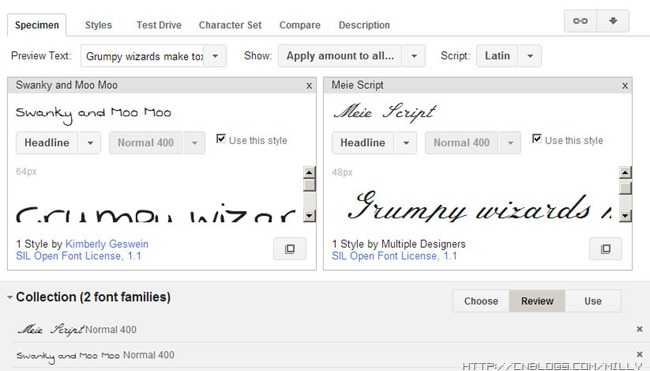The width and height of the screenshot is (650, 371).
Task: Open Kimberly Geswein designer link
Action: (107, 244)
